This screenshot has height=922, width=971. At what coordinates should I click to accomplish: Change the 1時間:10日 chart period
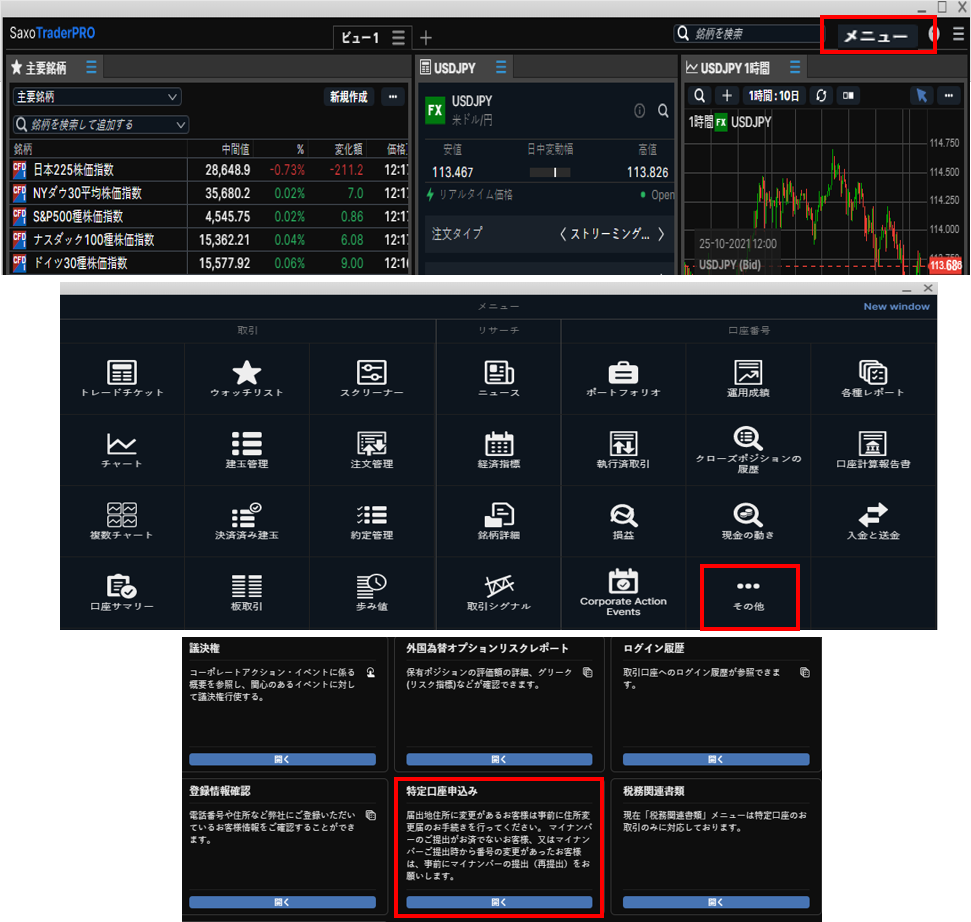pos(773,95)
